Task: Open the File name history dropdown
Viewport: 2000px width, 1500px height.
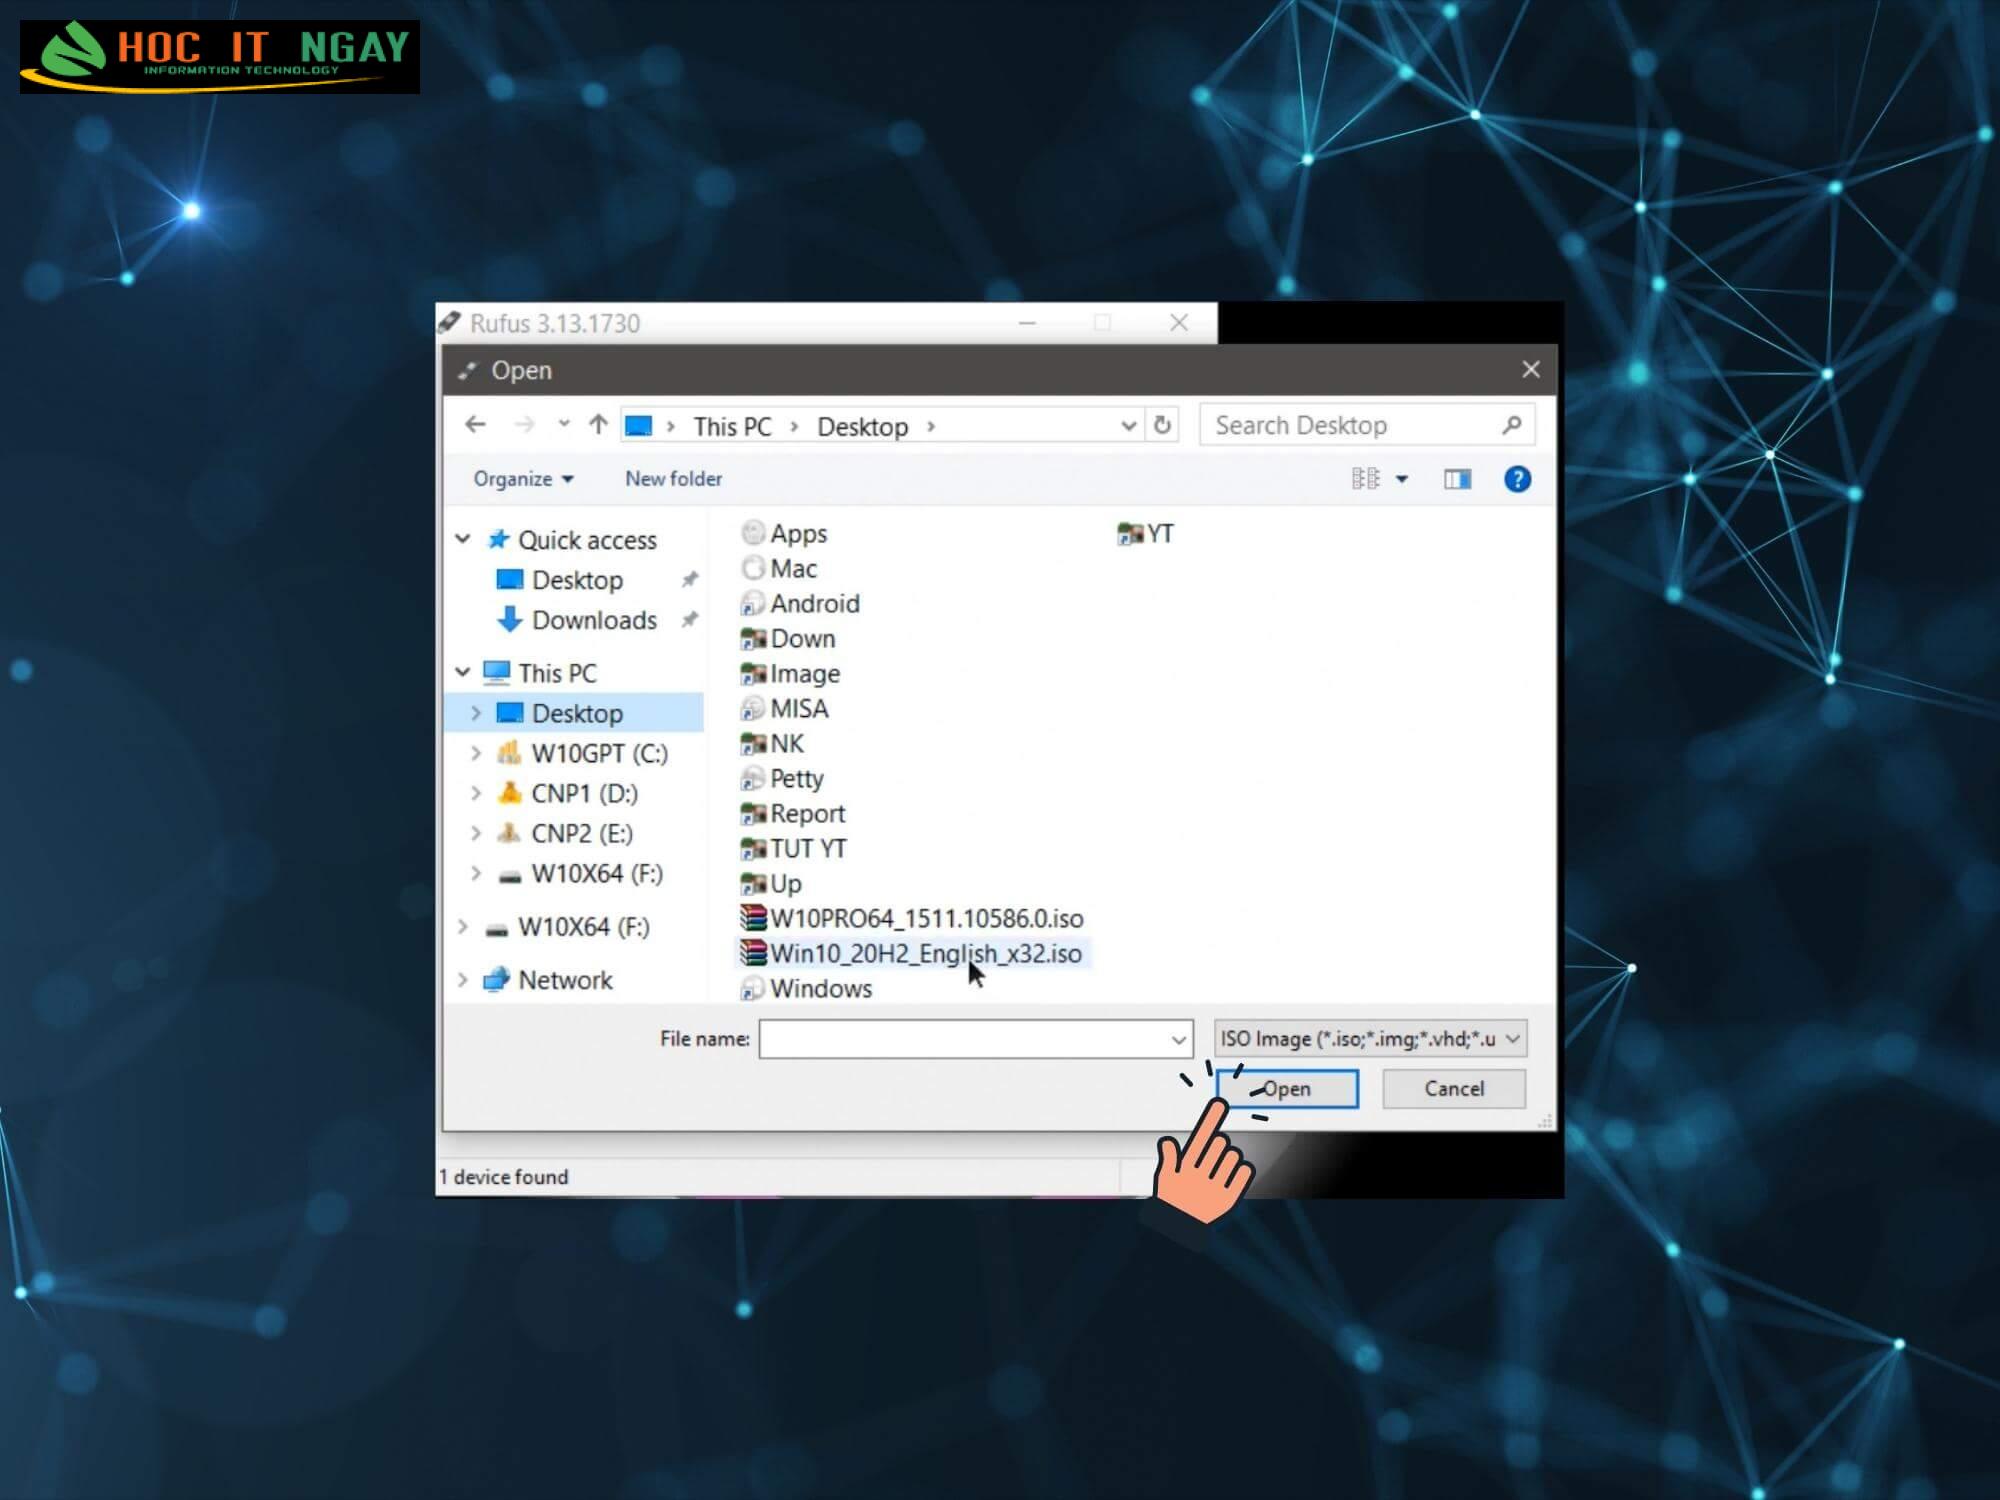Action: (1179, 1040)
